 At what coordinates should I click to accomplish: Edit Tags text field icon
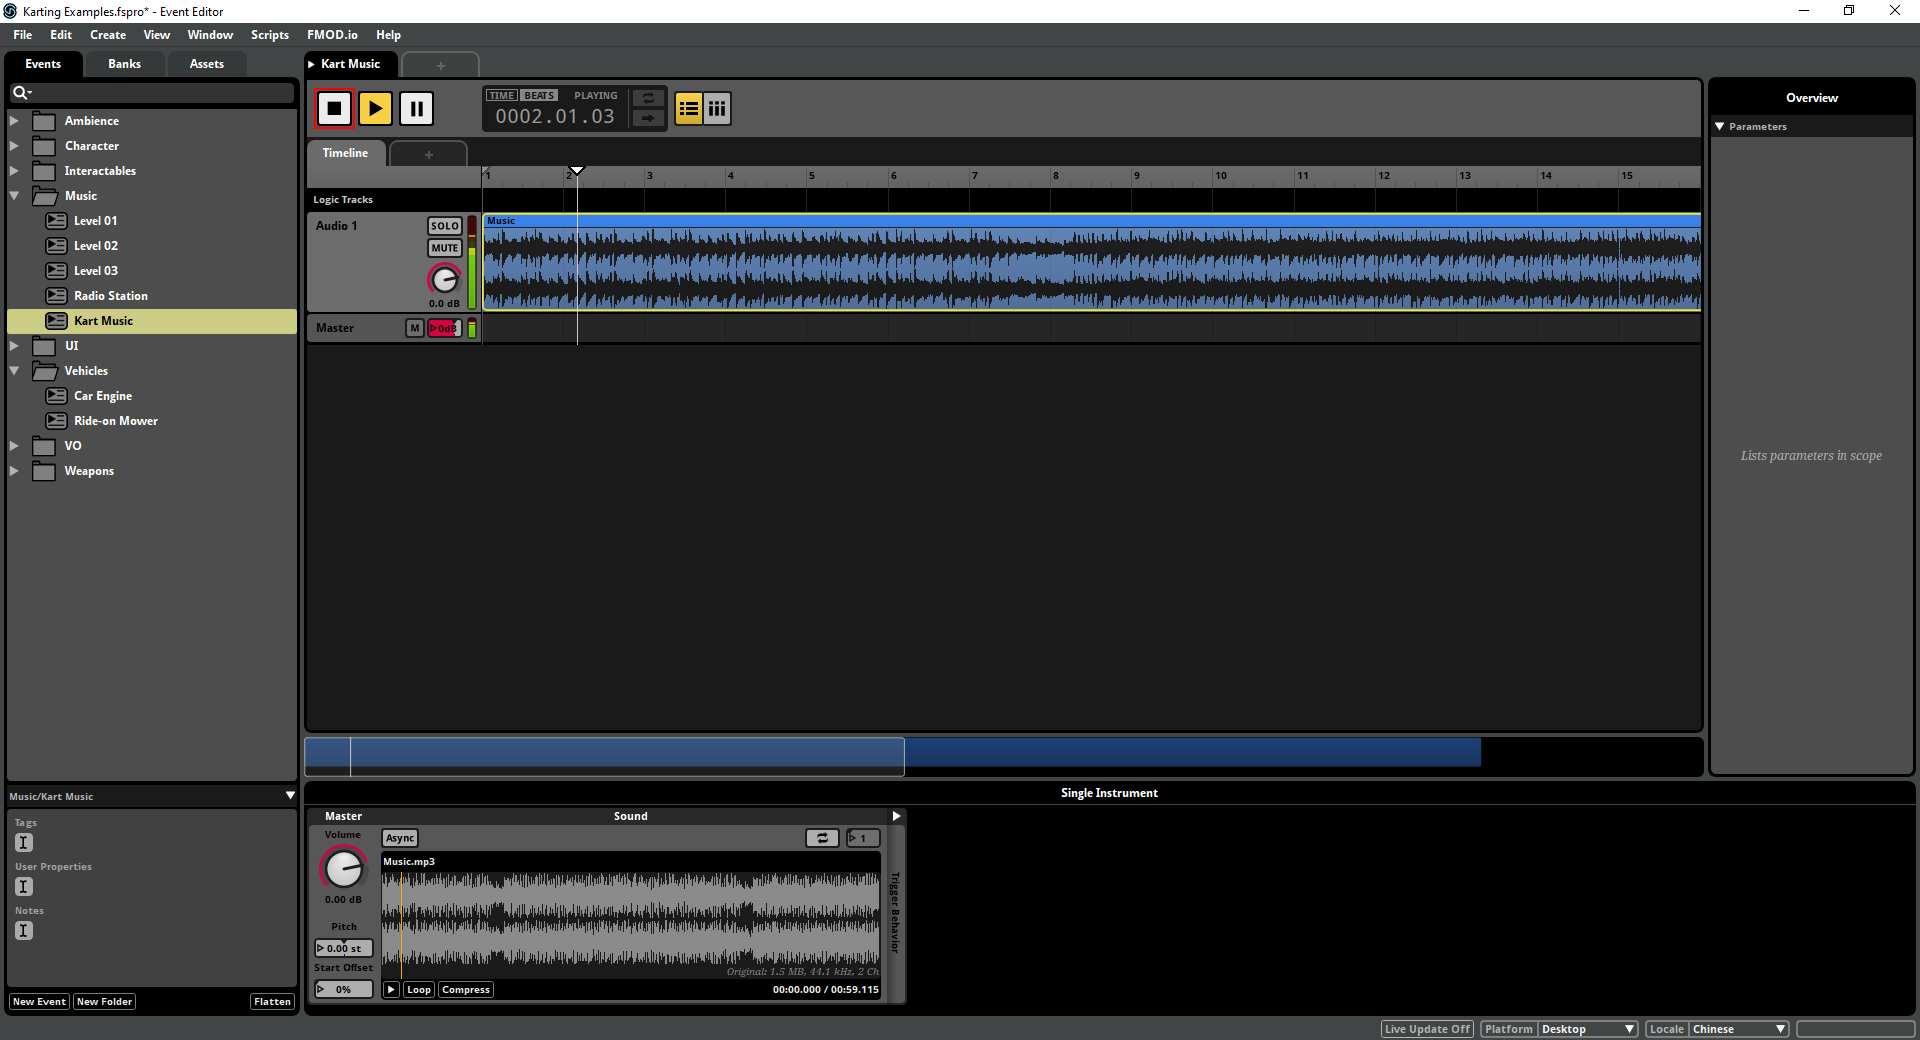click(24, 843)
